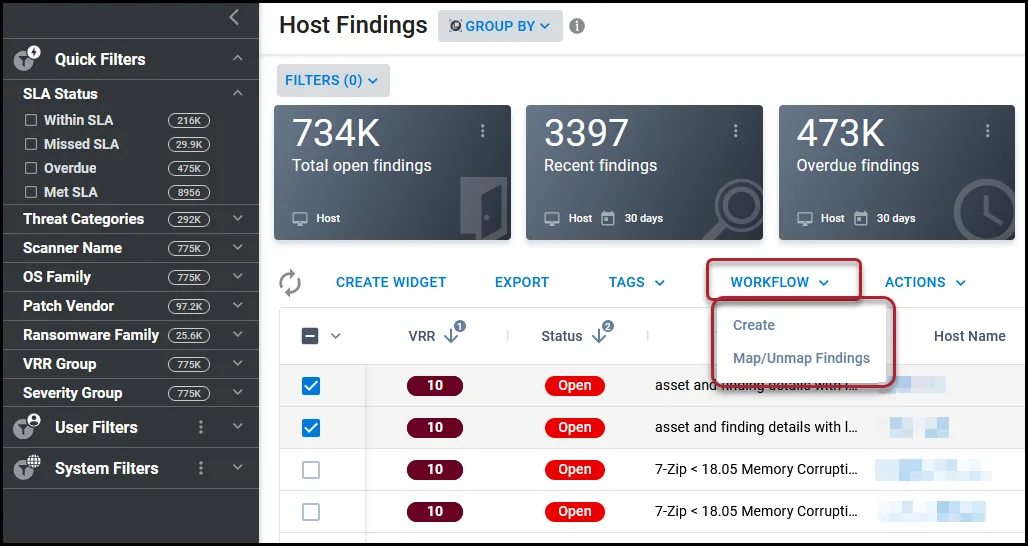
Task: Expand the Scanner Name filter
Action: pyautogui.click(x=237, y=247)
